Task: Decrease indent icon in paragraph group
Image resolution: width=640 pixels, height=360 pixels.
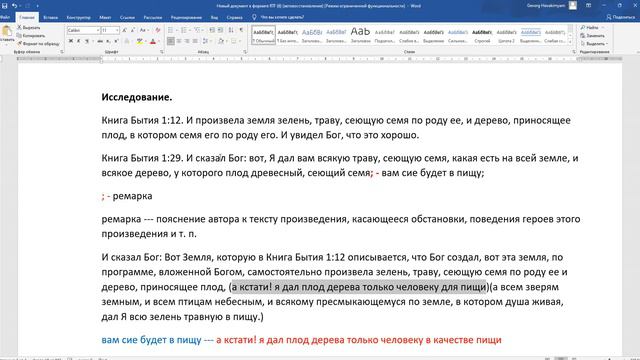Action: (x=212, y=30)
